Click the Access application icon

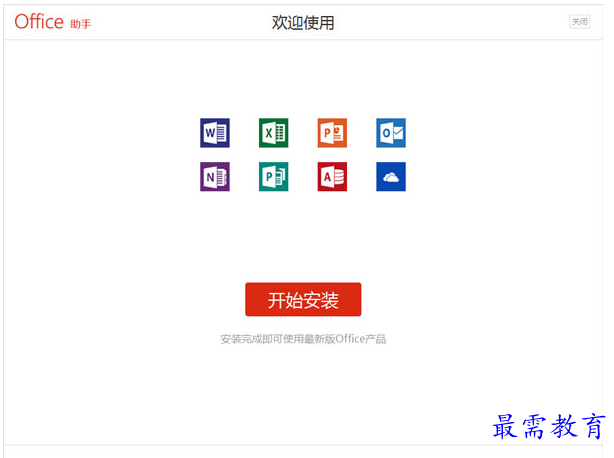(x=332, y=177)
